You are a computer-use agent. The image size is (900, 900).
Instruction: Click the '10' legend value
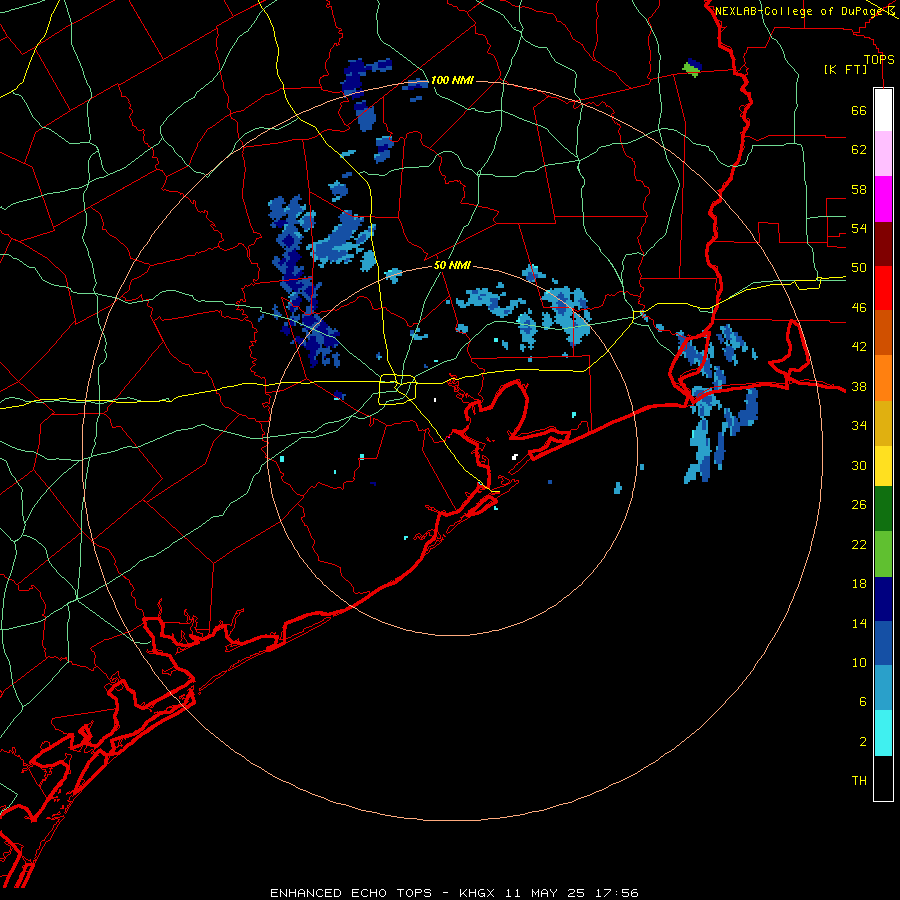pos(859,663)
